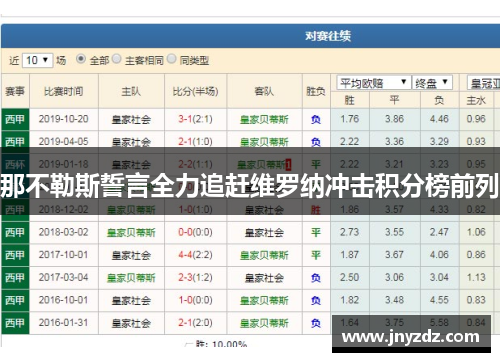The width and height of the screenshot is (500, 362).
Task: Click the 西甲 league tag in 2017-03-04 row
Action: coord(15,278)
